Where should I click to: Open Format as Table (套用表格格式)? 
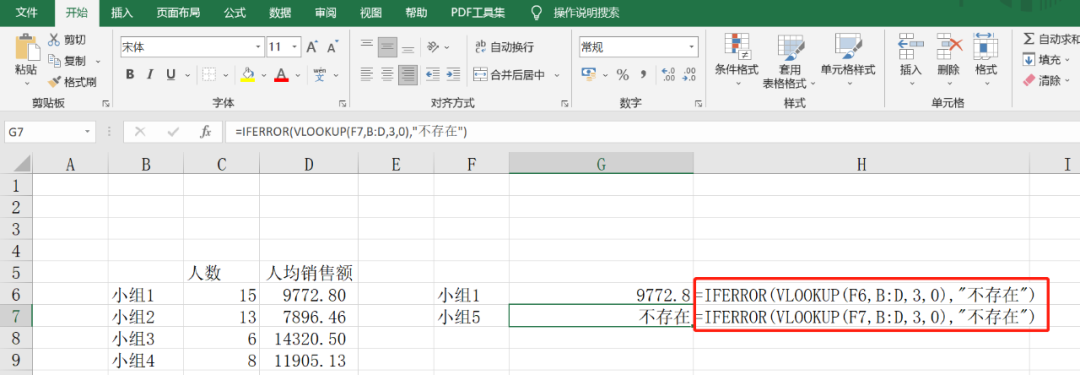[x=789, y=61]
